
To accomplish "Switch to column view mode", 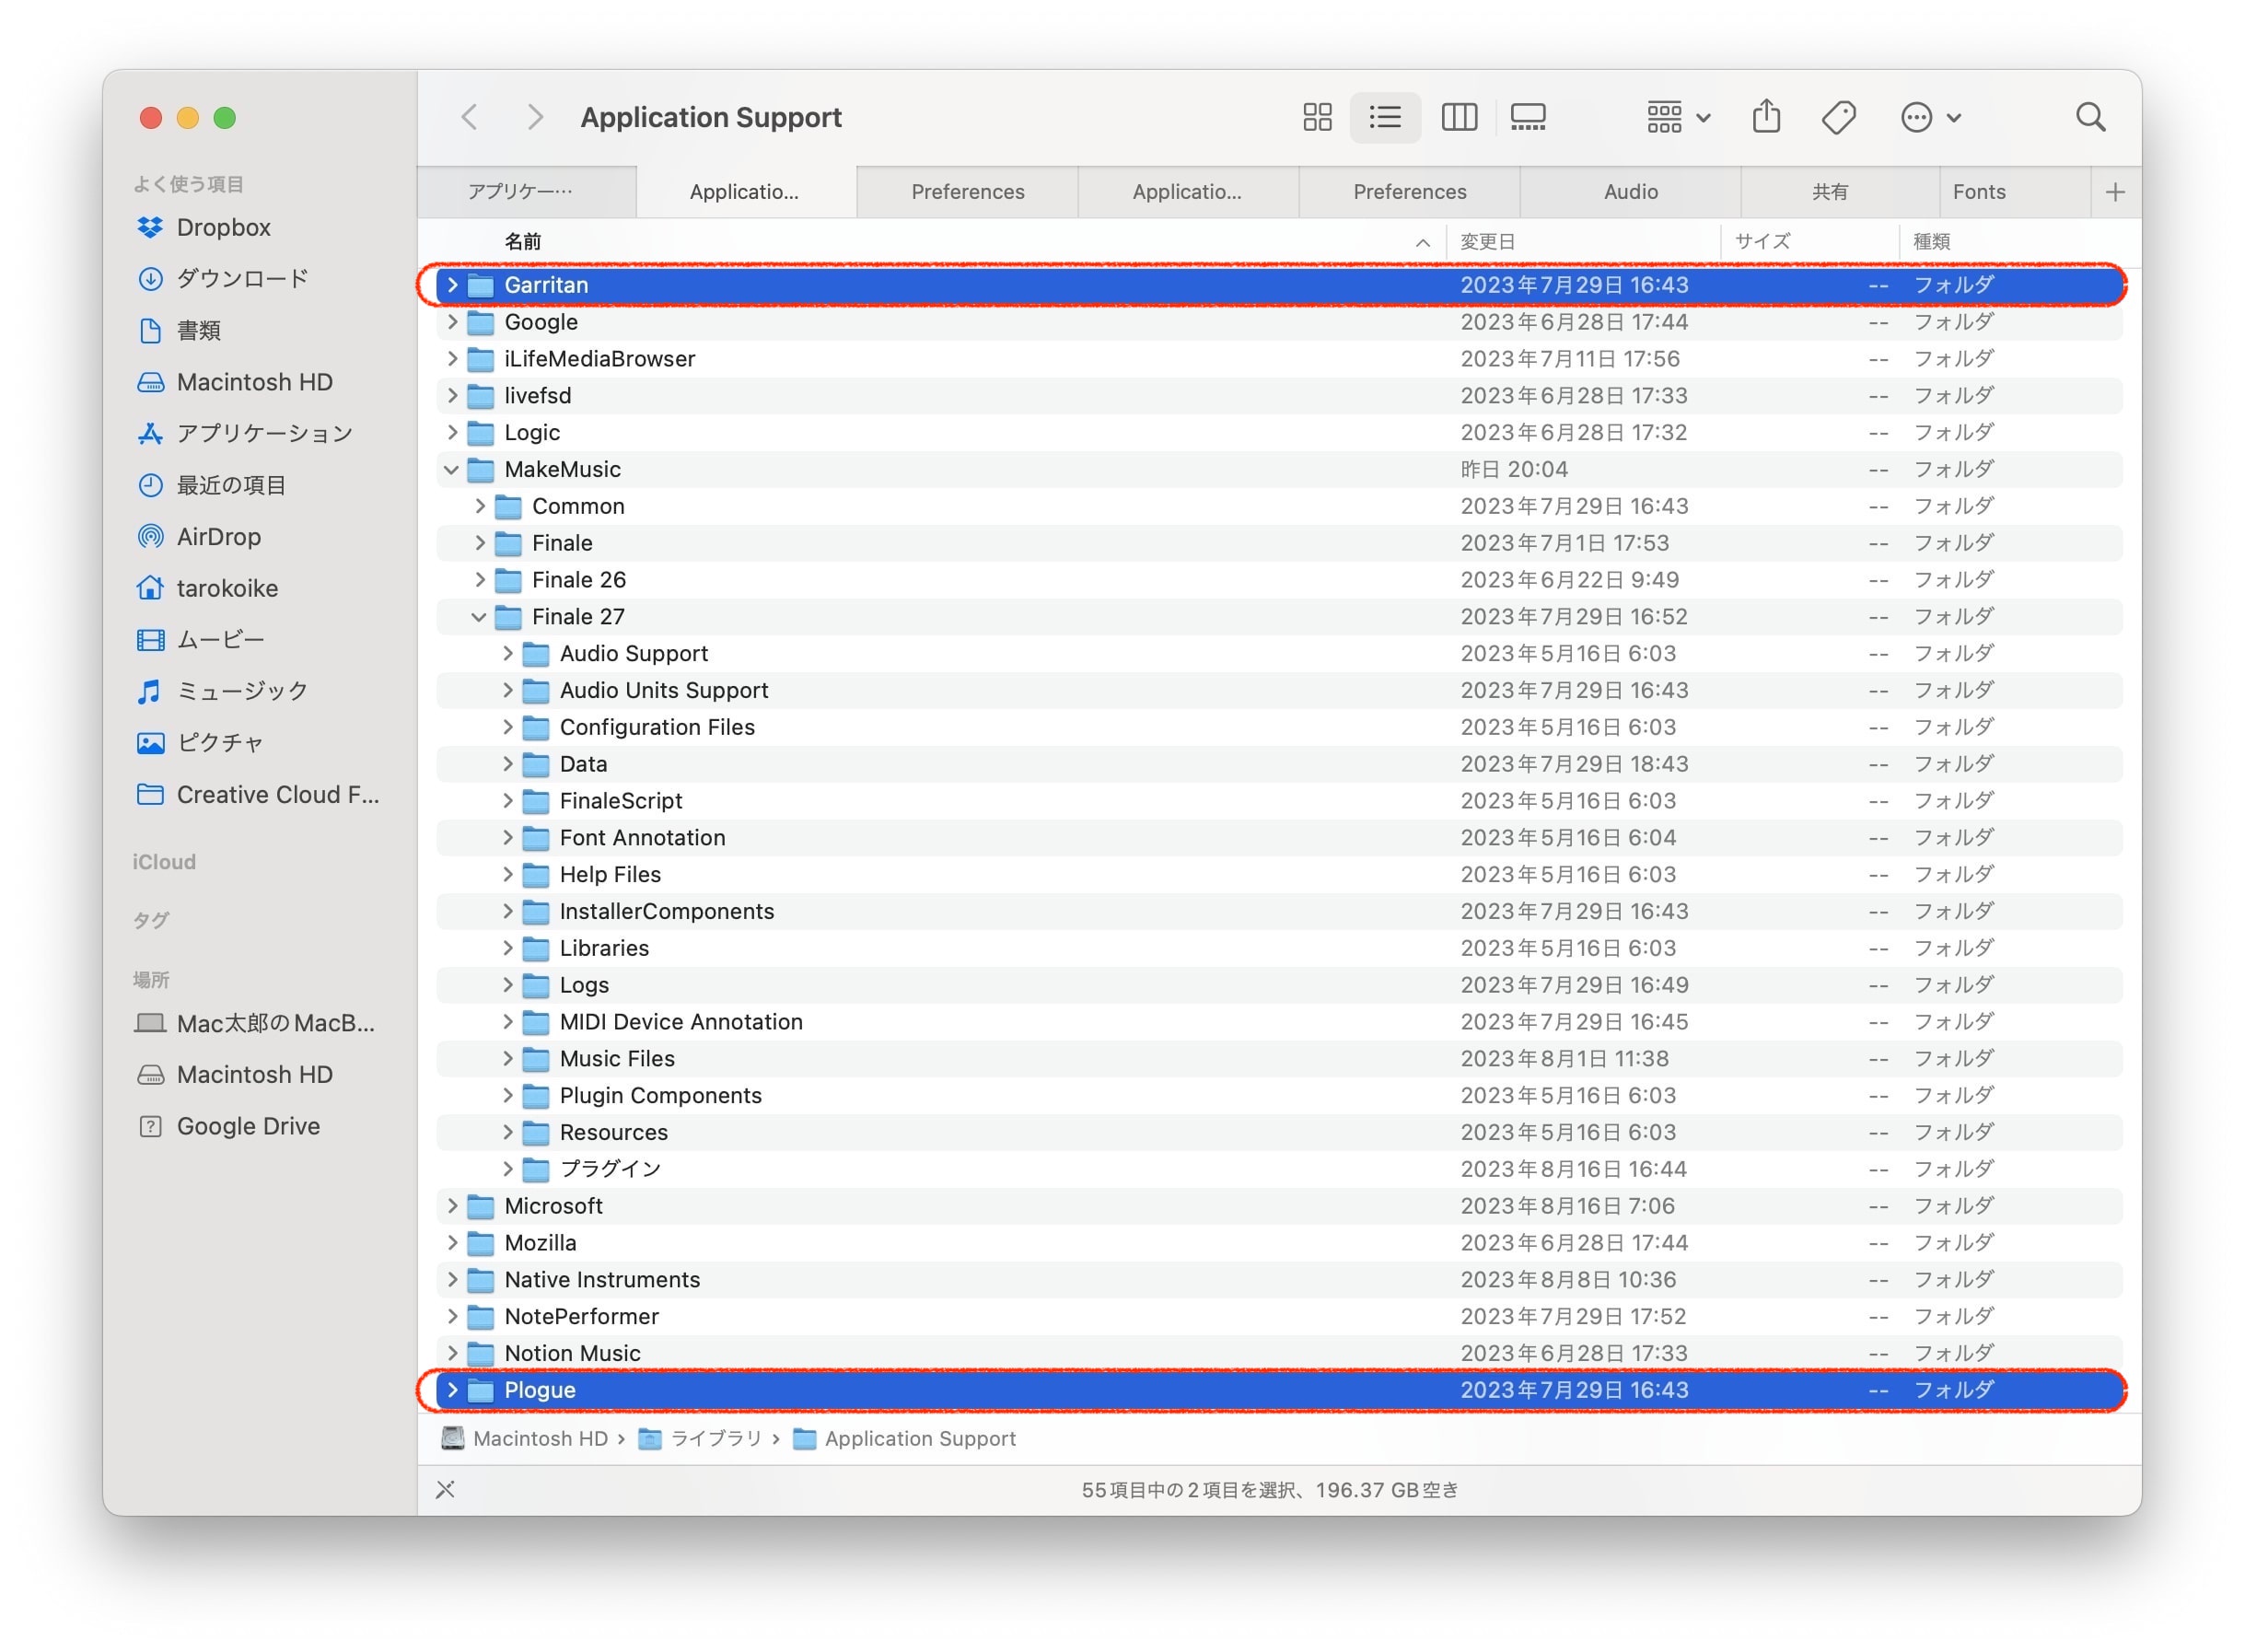I will coord(1459,117).
